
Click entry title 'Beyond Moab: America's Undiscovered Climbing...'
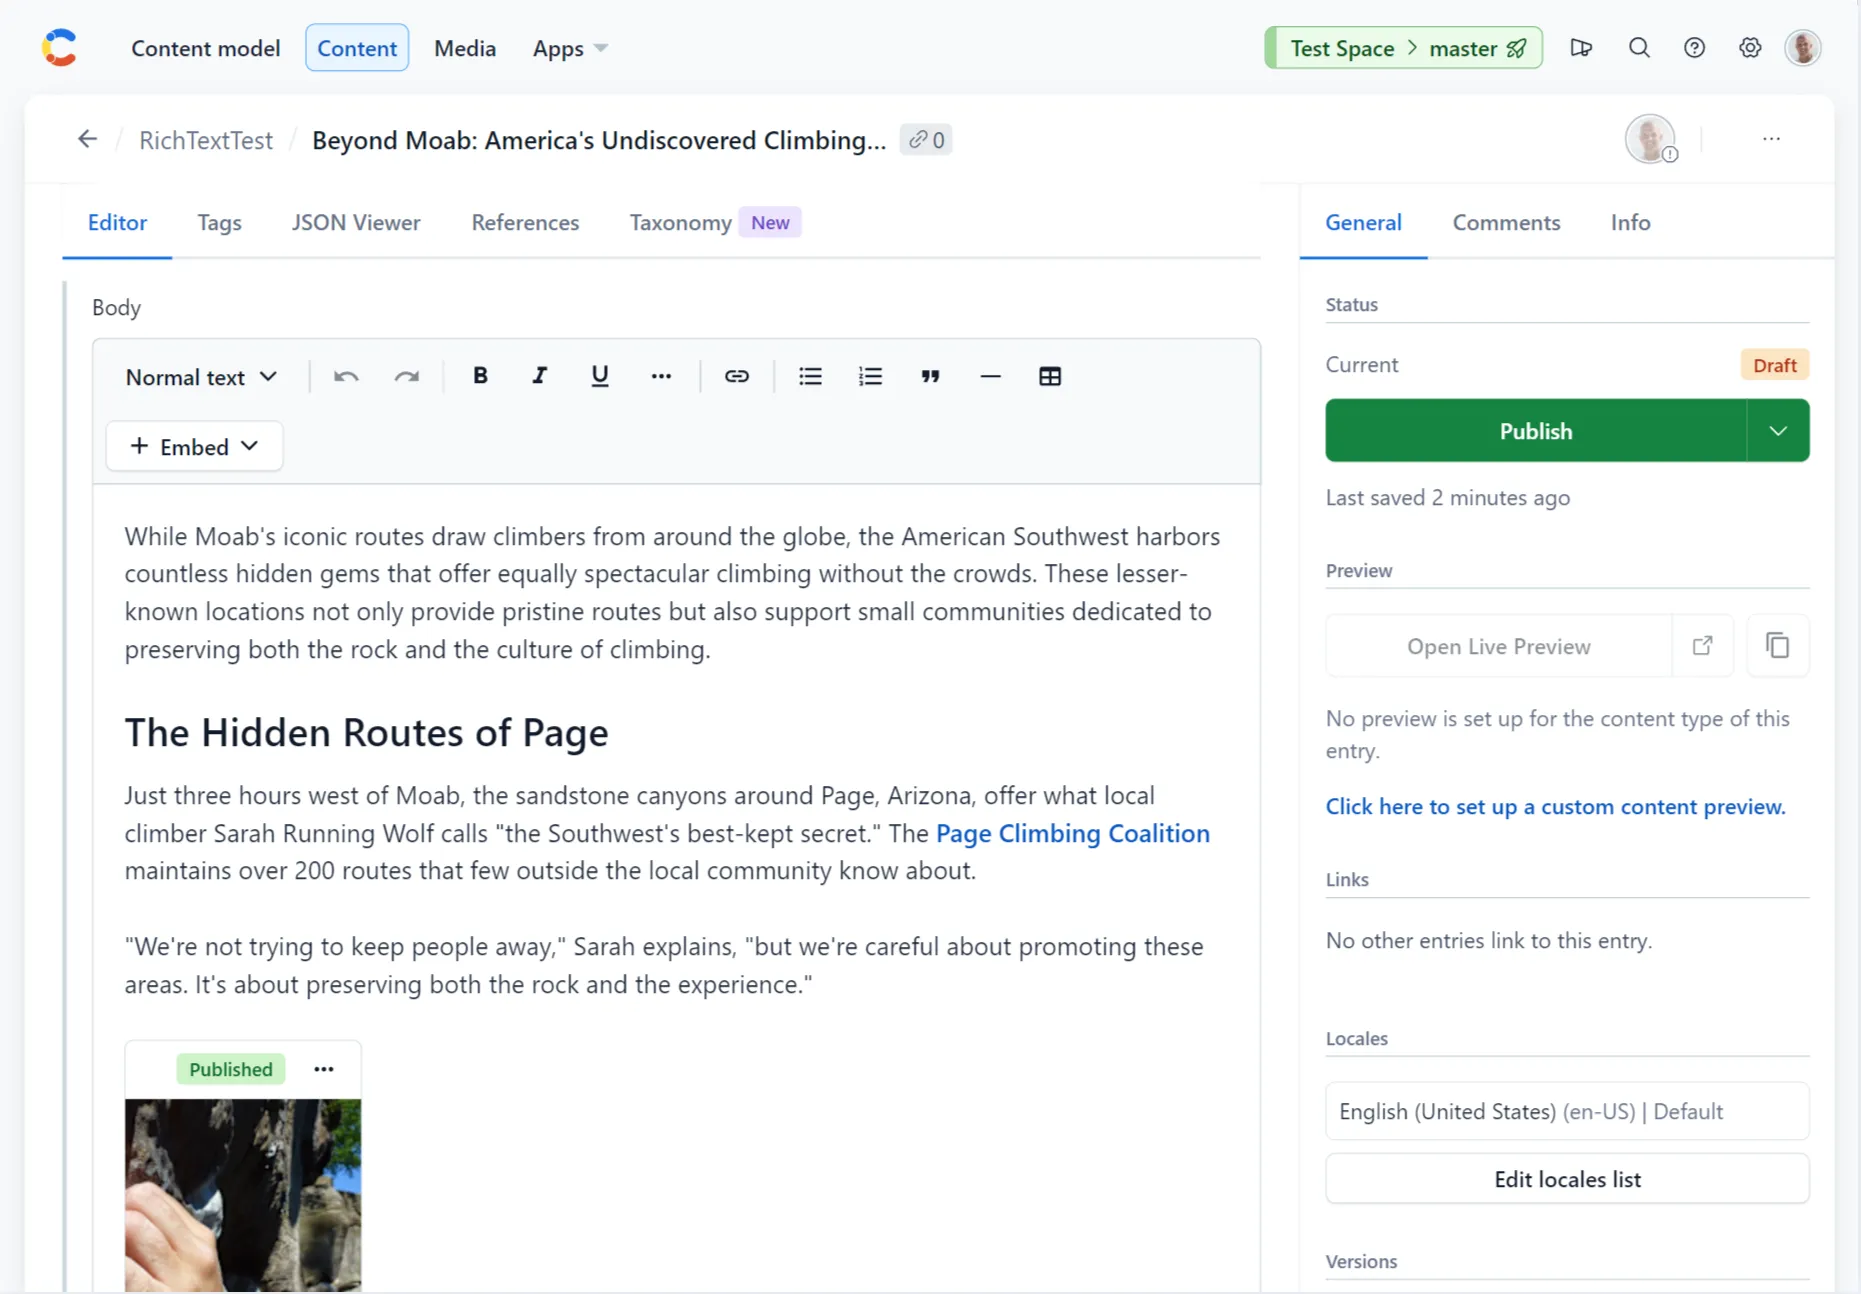[x=598, y=140]
